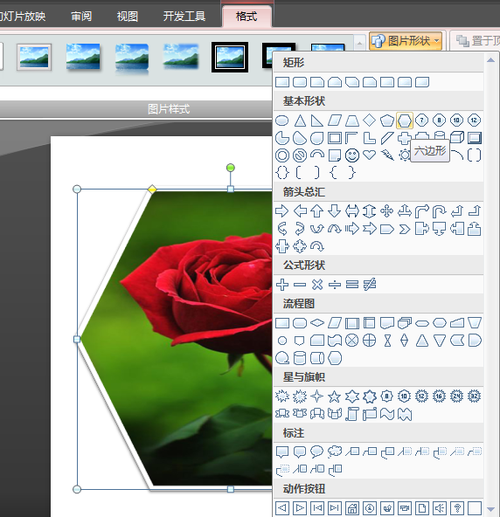The image size is (500, 517).
Task: Choose the diamond basic shape
Action: [x=369, y=120]
